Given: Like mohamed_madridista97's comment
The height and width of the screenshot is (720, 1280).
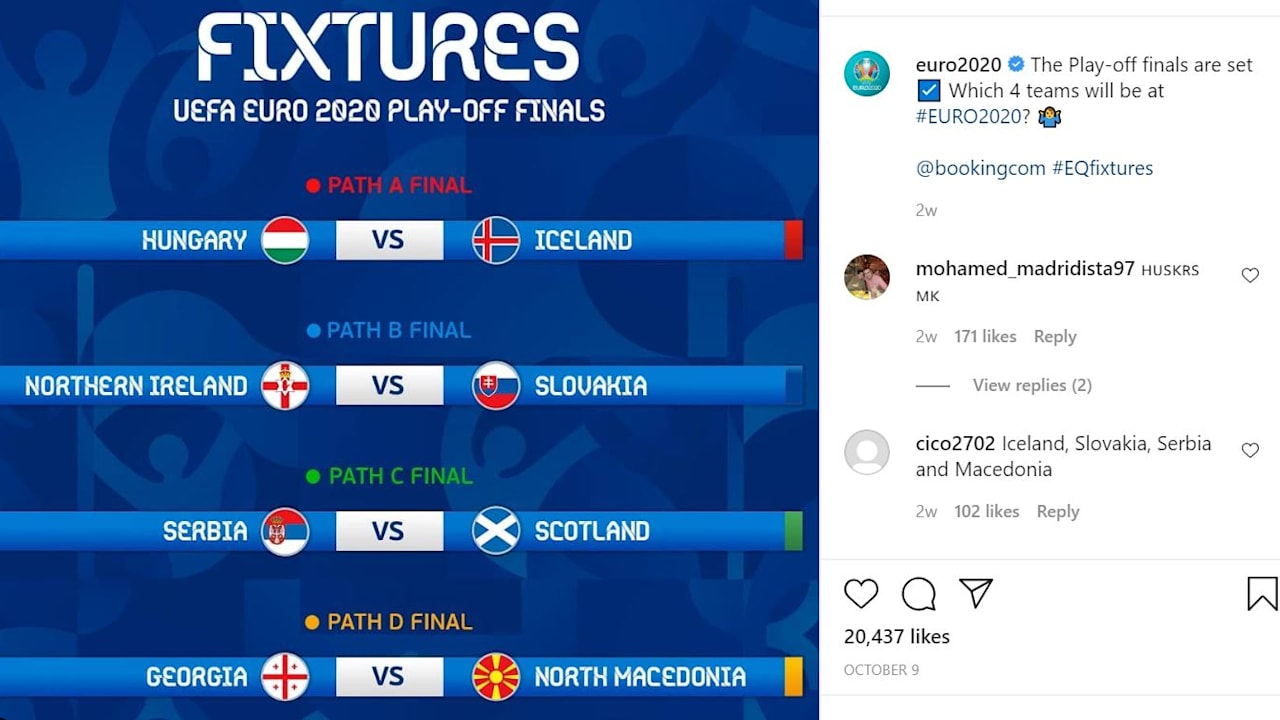Looking at the screenshot, I should (x=1250, y=275).
